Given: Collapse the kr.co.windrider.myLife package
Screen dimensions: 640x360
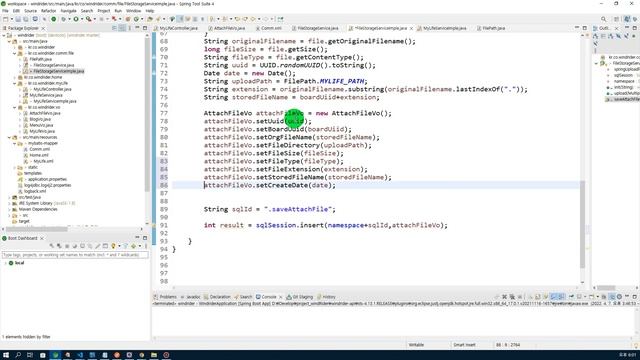Looking at the screenshot, I should point(15,83).
